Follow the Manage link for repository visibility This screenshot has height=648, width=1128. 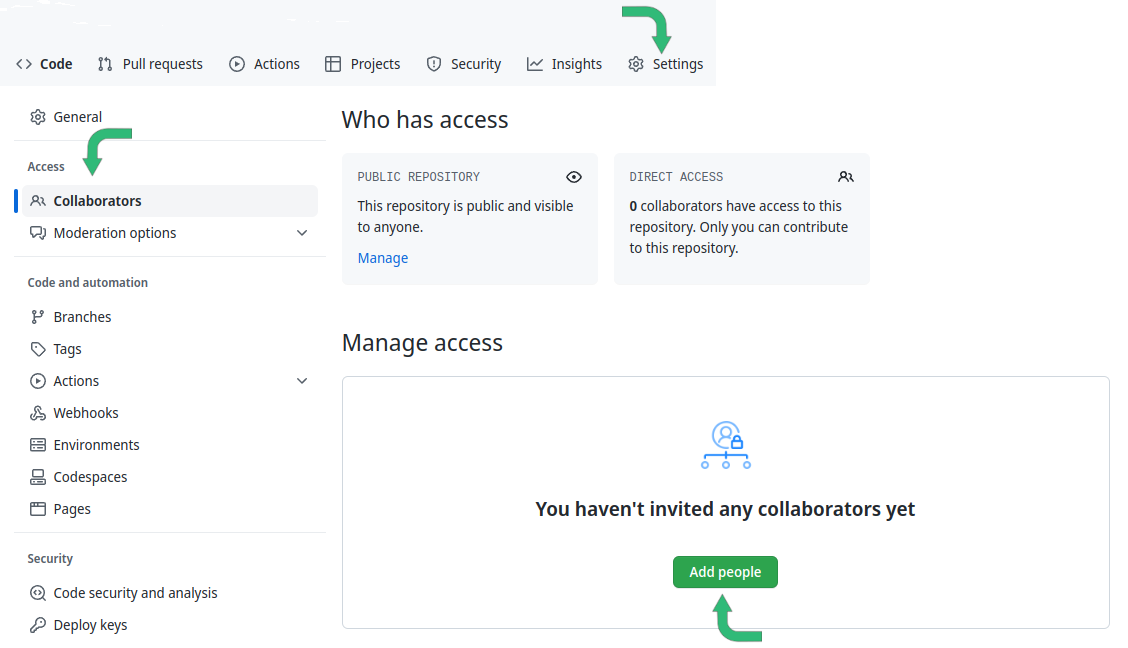pos(383,258)
